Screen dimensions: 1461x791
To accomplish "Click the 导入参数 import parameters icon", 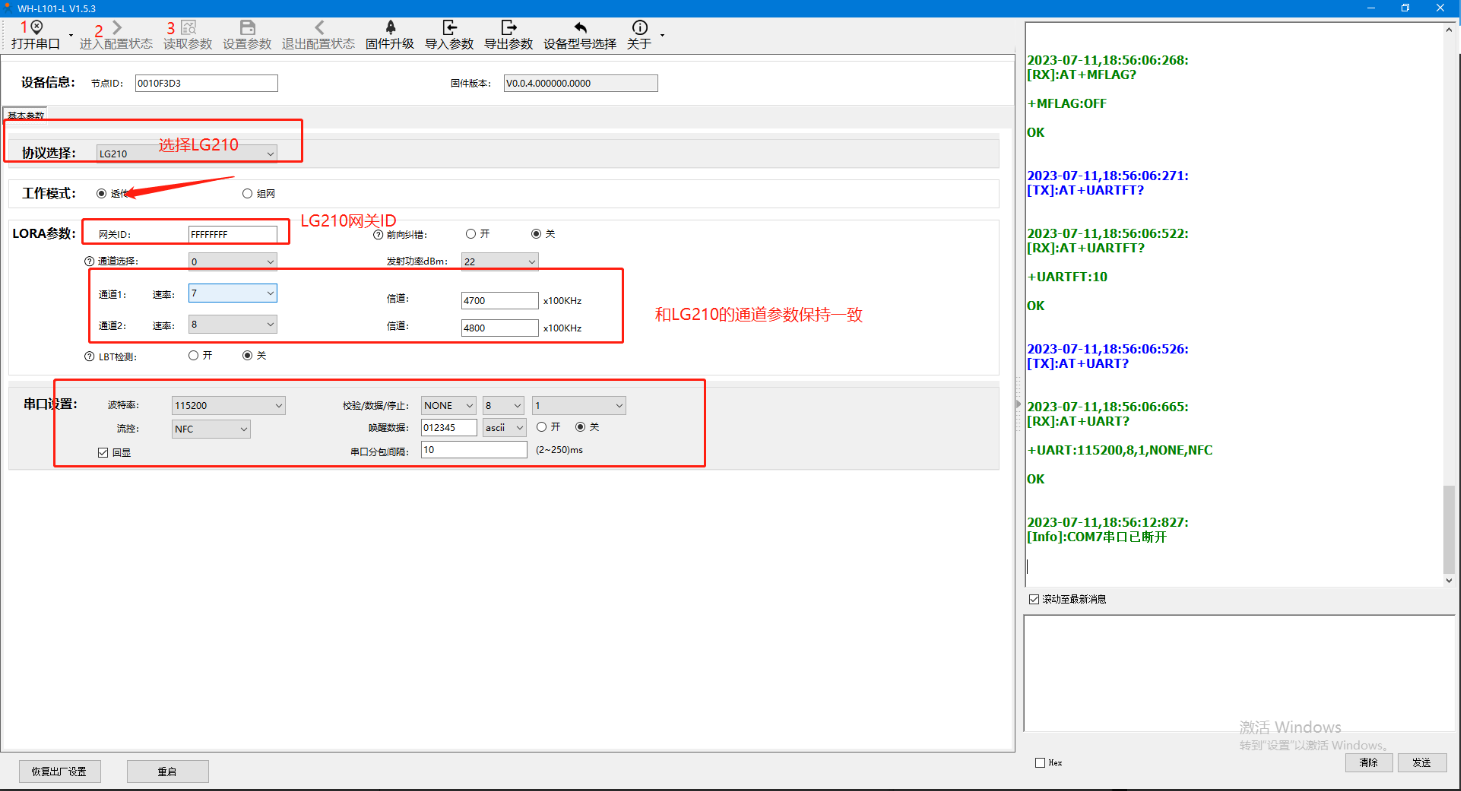I will 449,28.
